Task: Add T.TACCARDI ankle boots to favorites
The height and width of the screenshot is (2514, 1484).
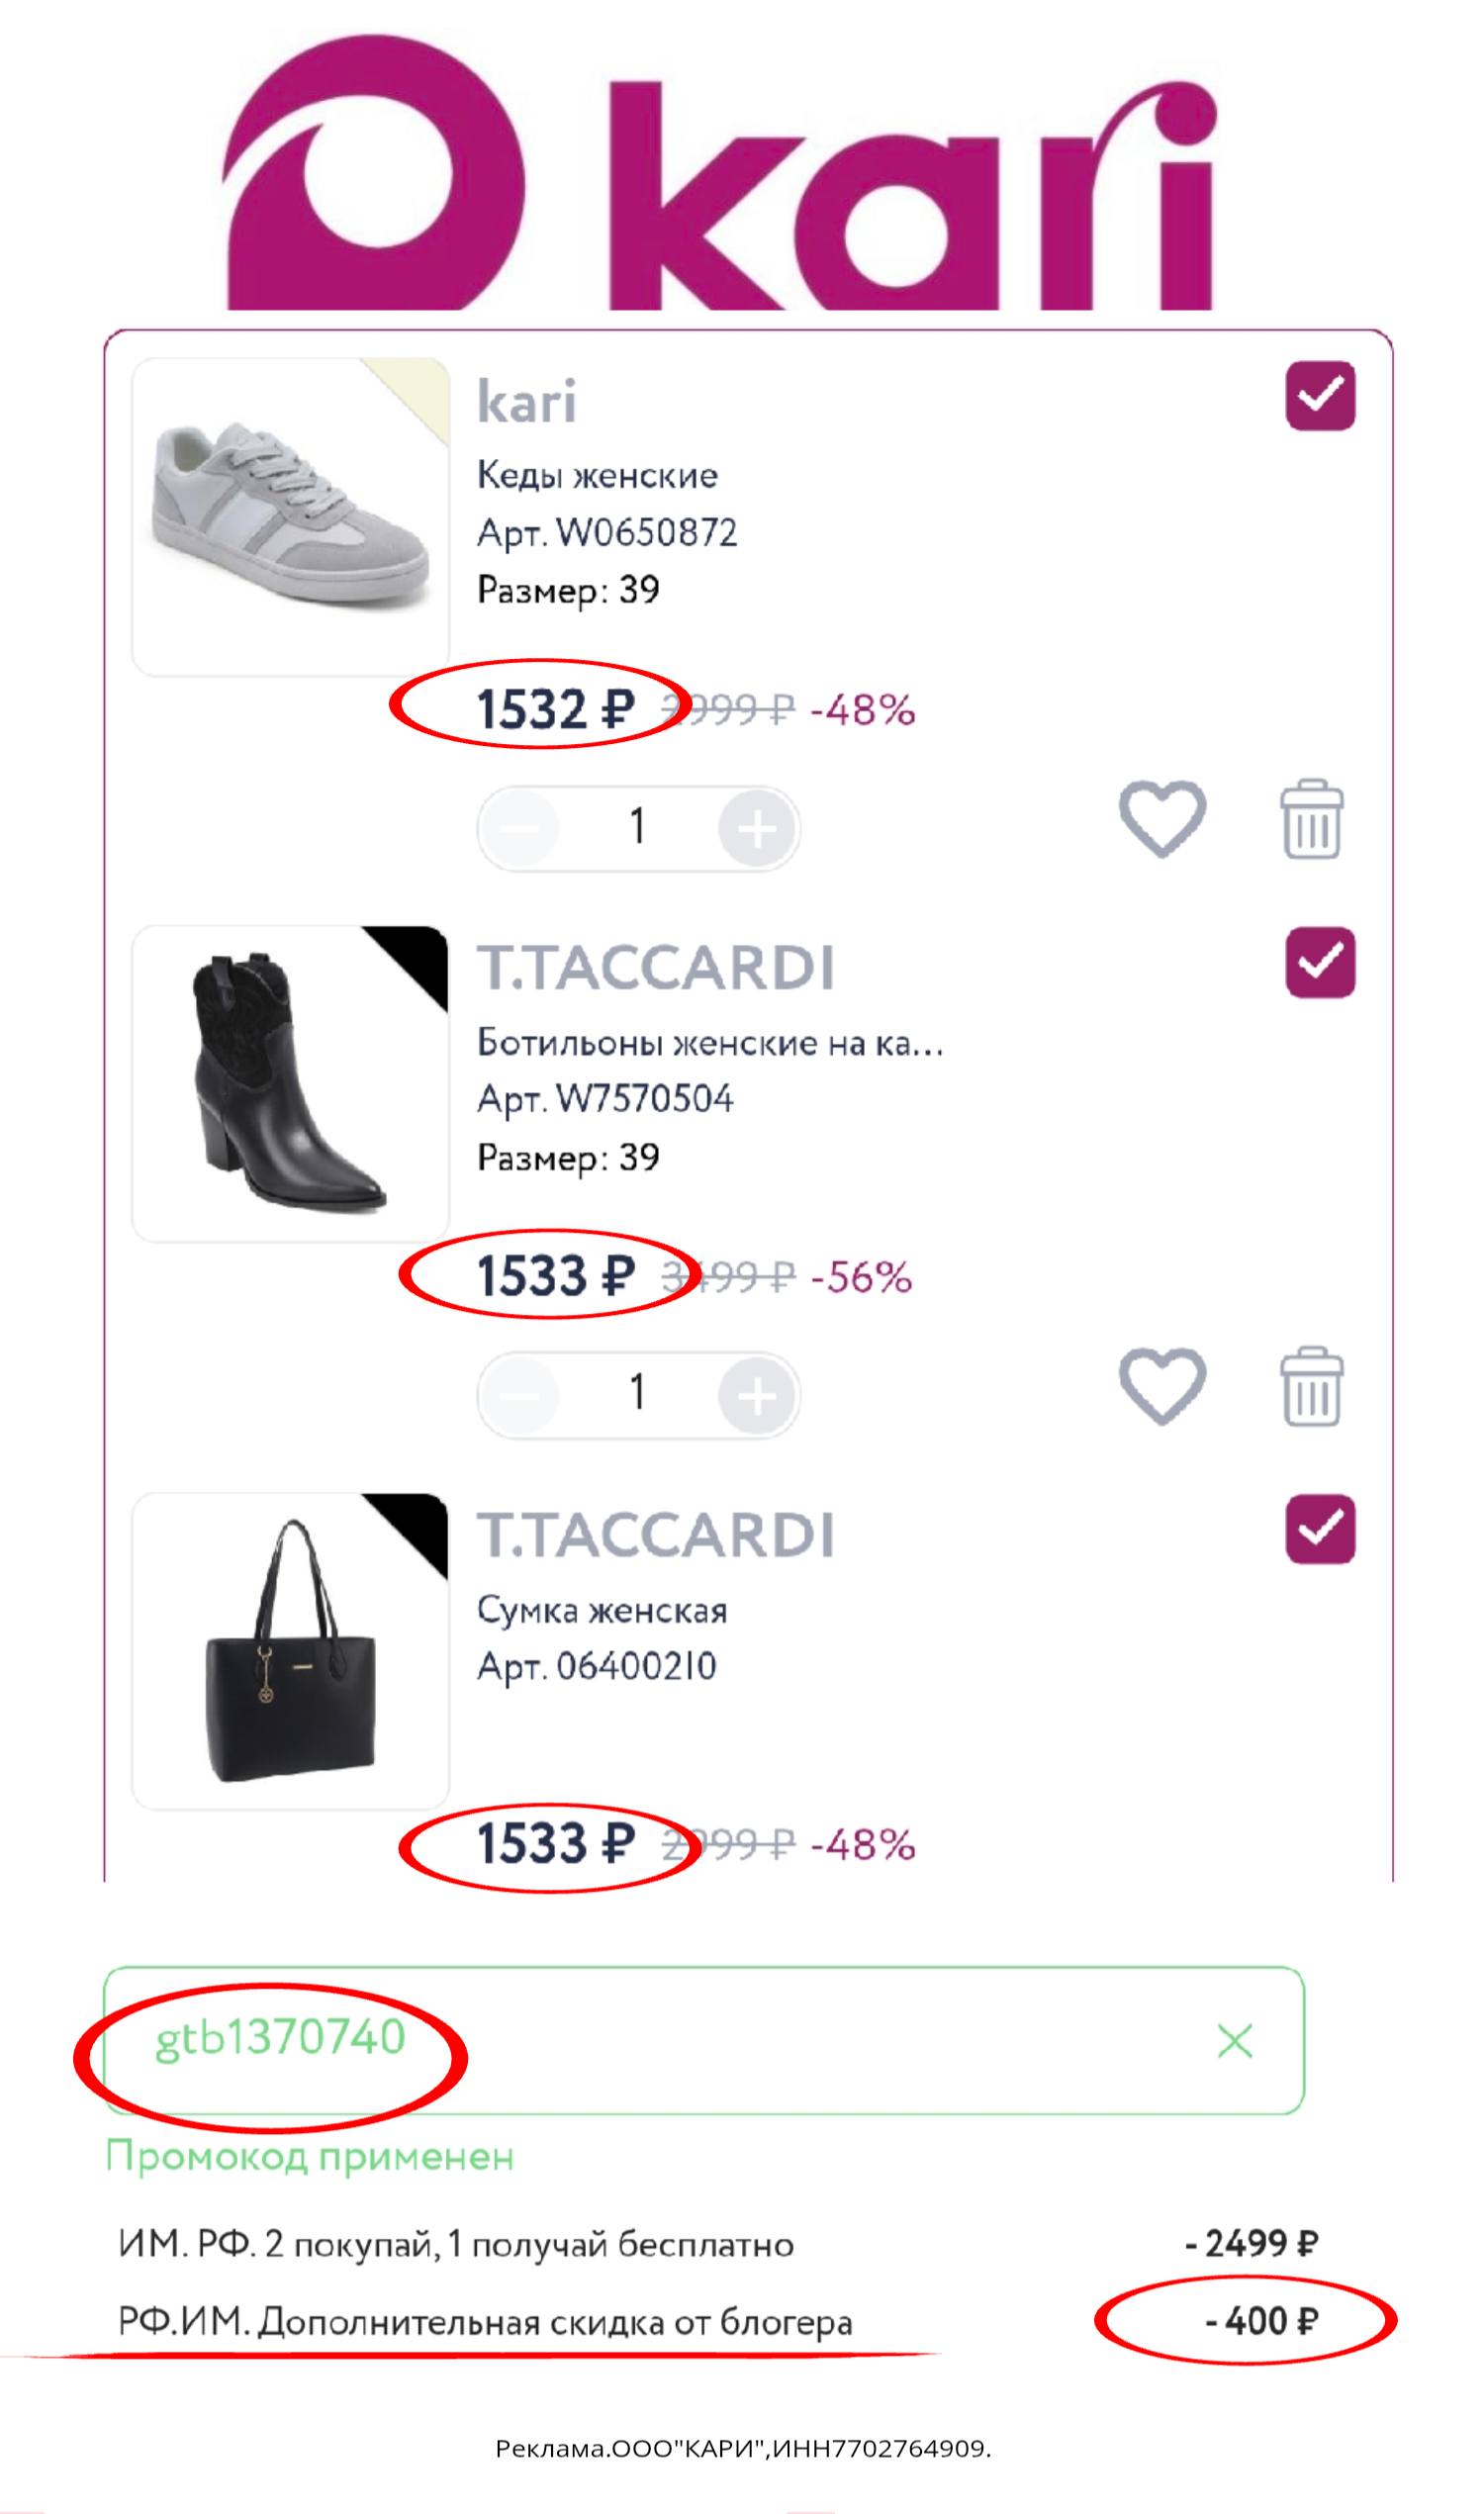Action: pyautogui.click(x=1161, y=1385)
